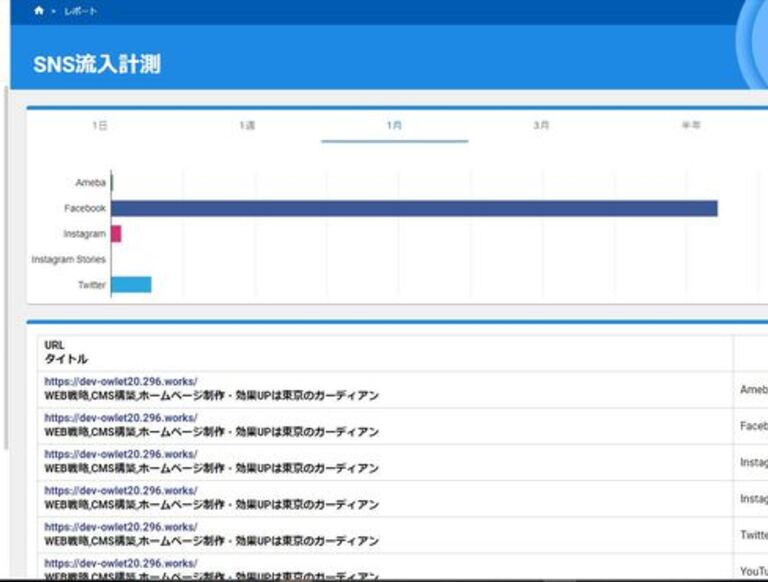Select the 1月 period tab

394,126
